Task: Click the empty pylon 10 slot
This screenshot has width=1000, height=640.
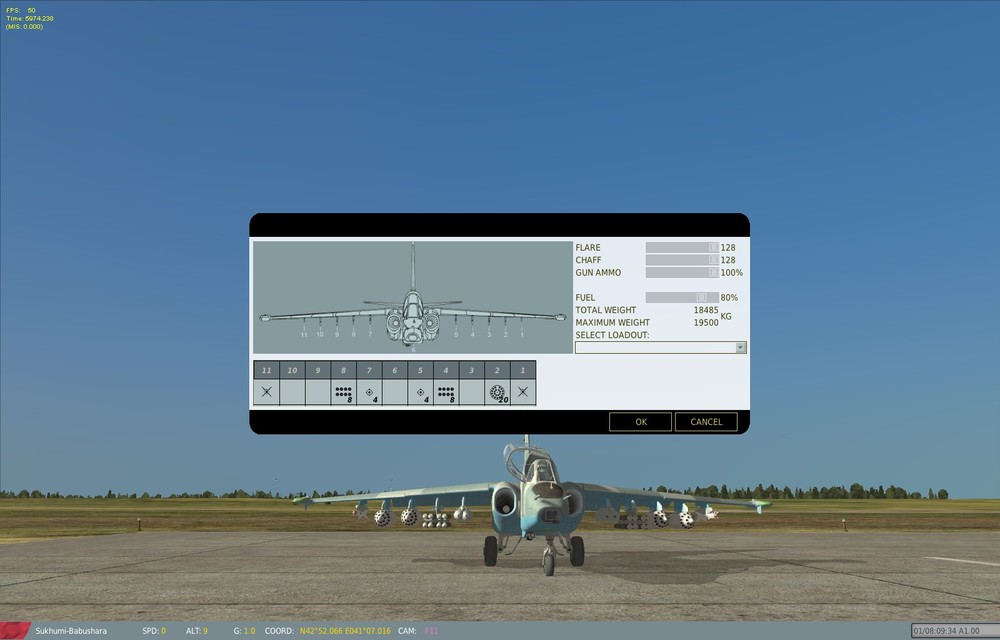Action: coord(292,392)
